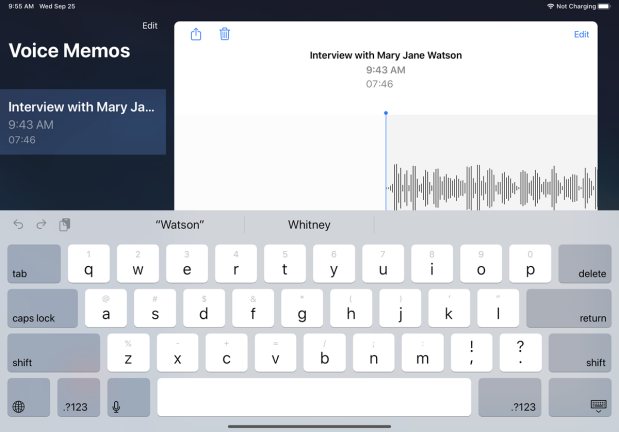The width and height of the screenshot is (619, 432).
Task: Select Interview with Mary Ja... memo row
Action: point(83,122)
